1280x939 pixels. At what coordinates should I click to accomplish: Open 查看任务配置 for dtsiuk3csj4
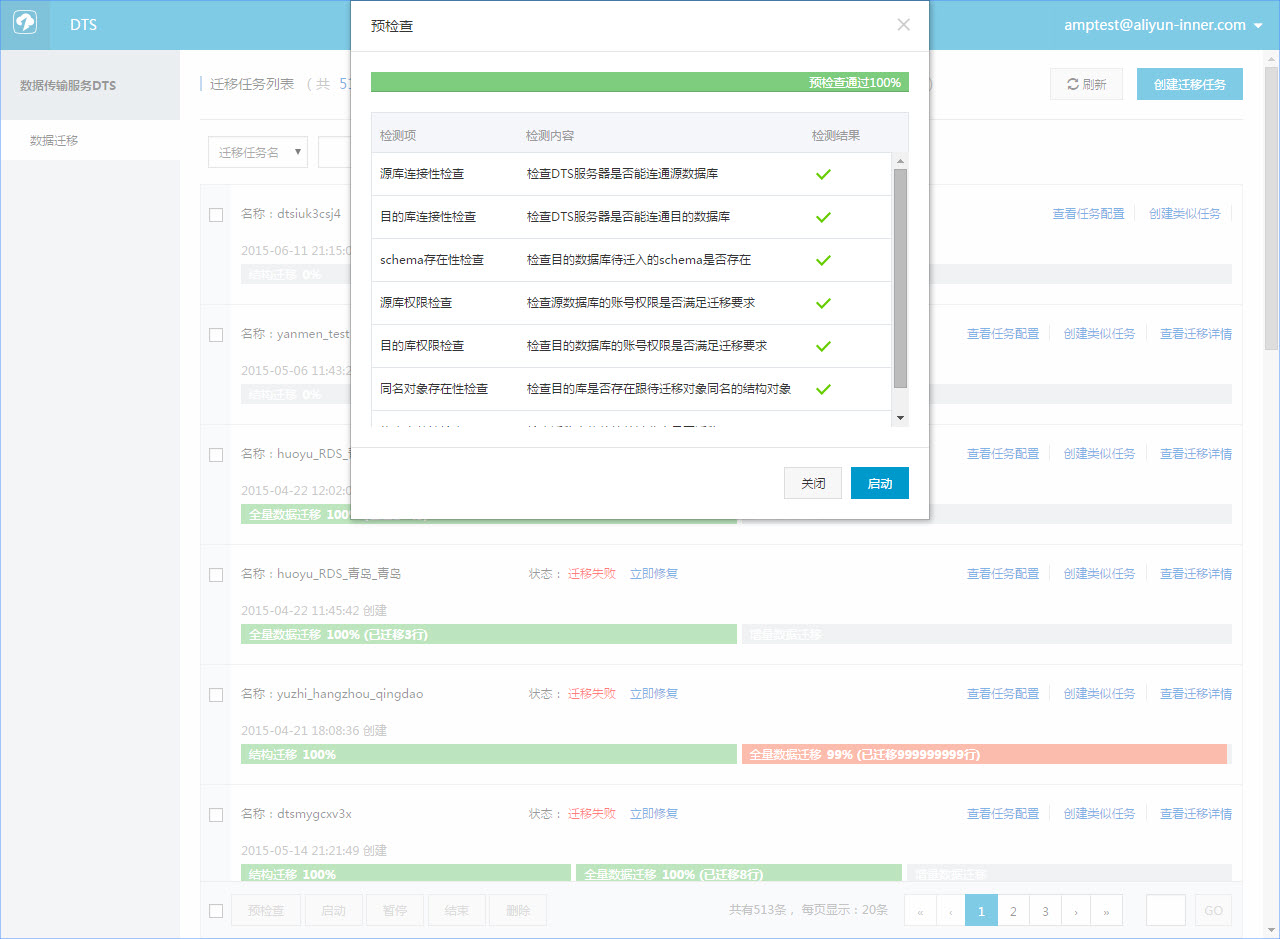[x=1089, y=214]
